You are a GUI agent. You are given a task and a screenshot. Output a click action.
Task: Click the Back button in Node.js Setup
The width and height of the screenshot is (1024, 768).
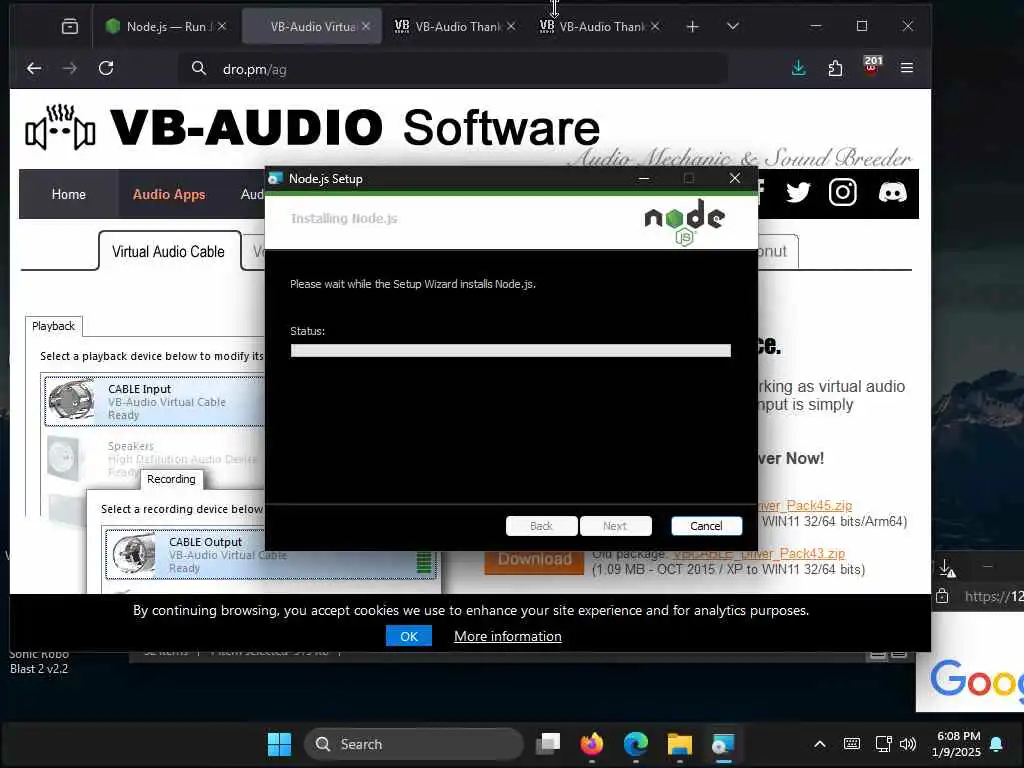click(541, 526)
